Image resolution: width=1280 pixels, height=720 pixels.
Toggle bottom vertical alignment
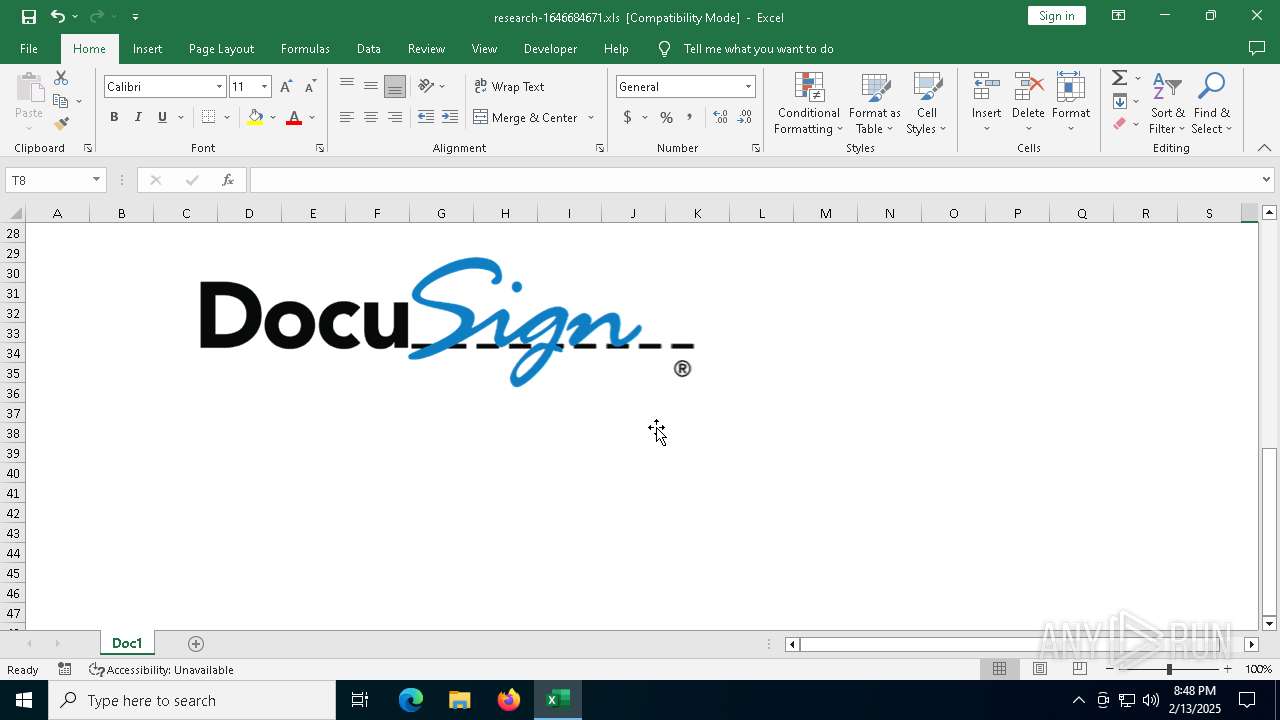click(x=395, y=86)
